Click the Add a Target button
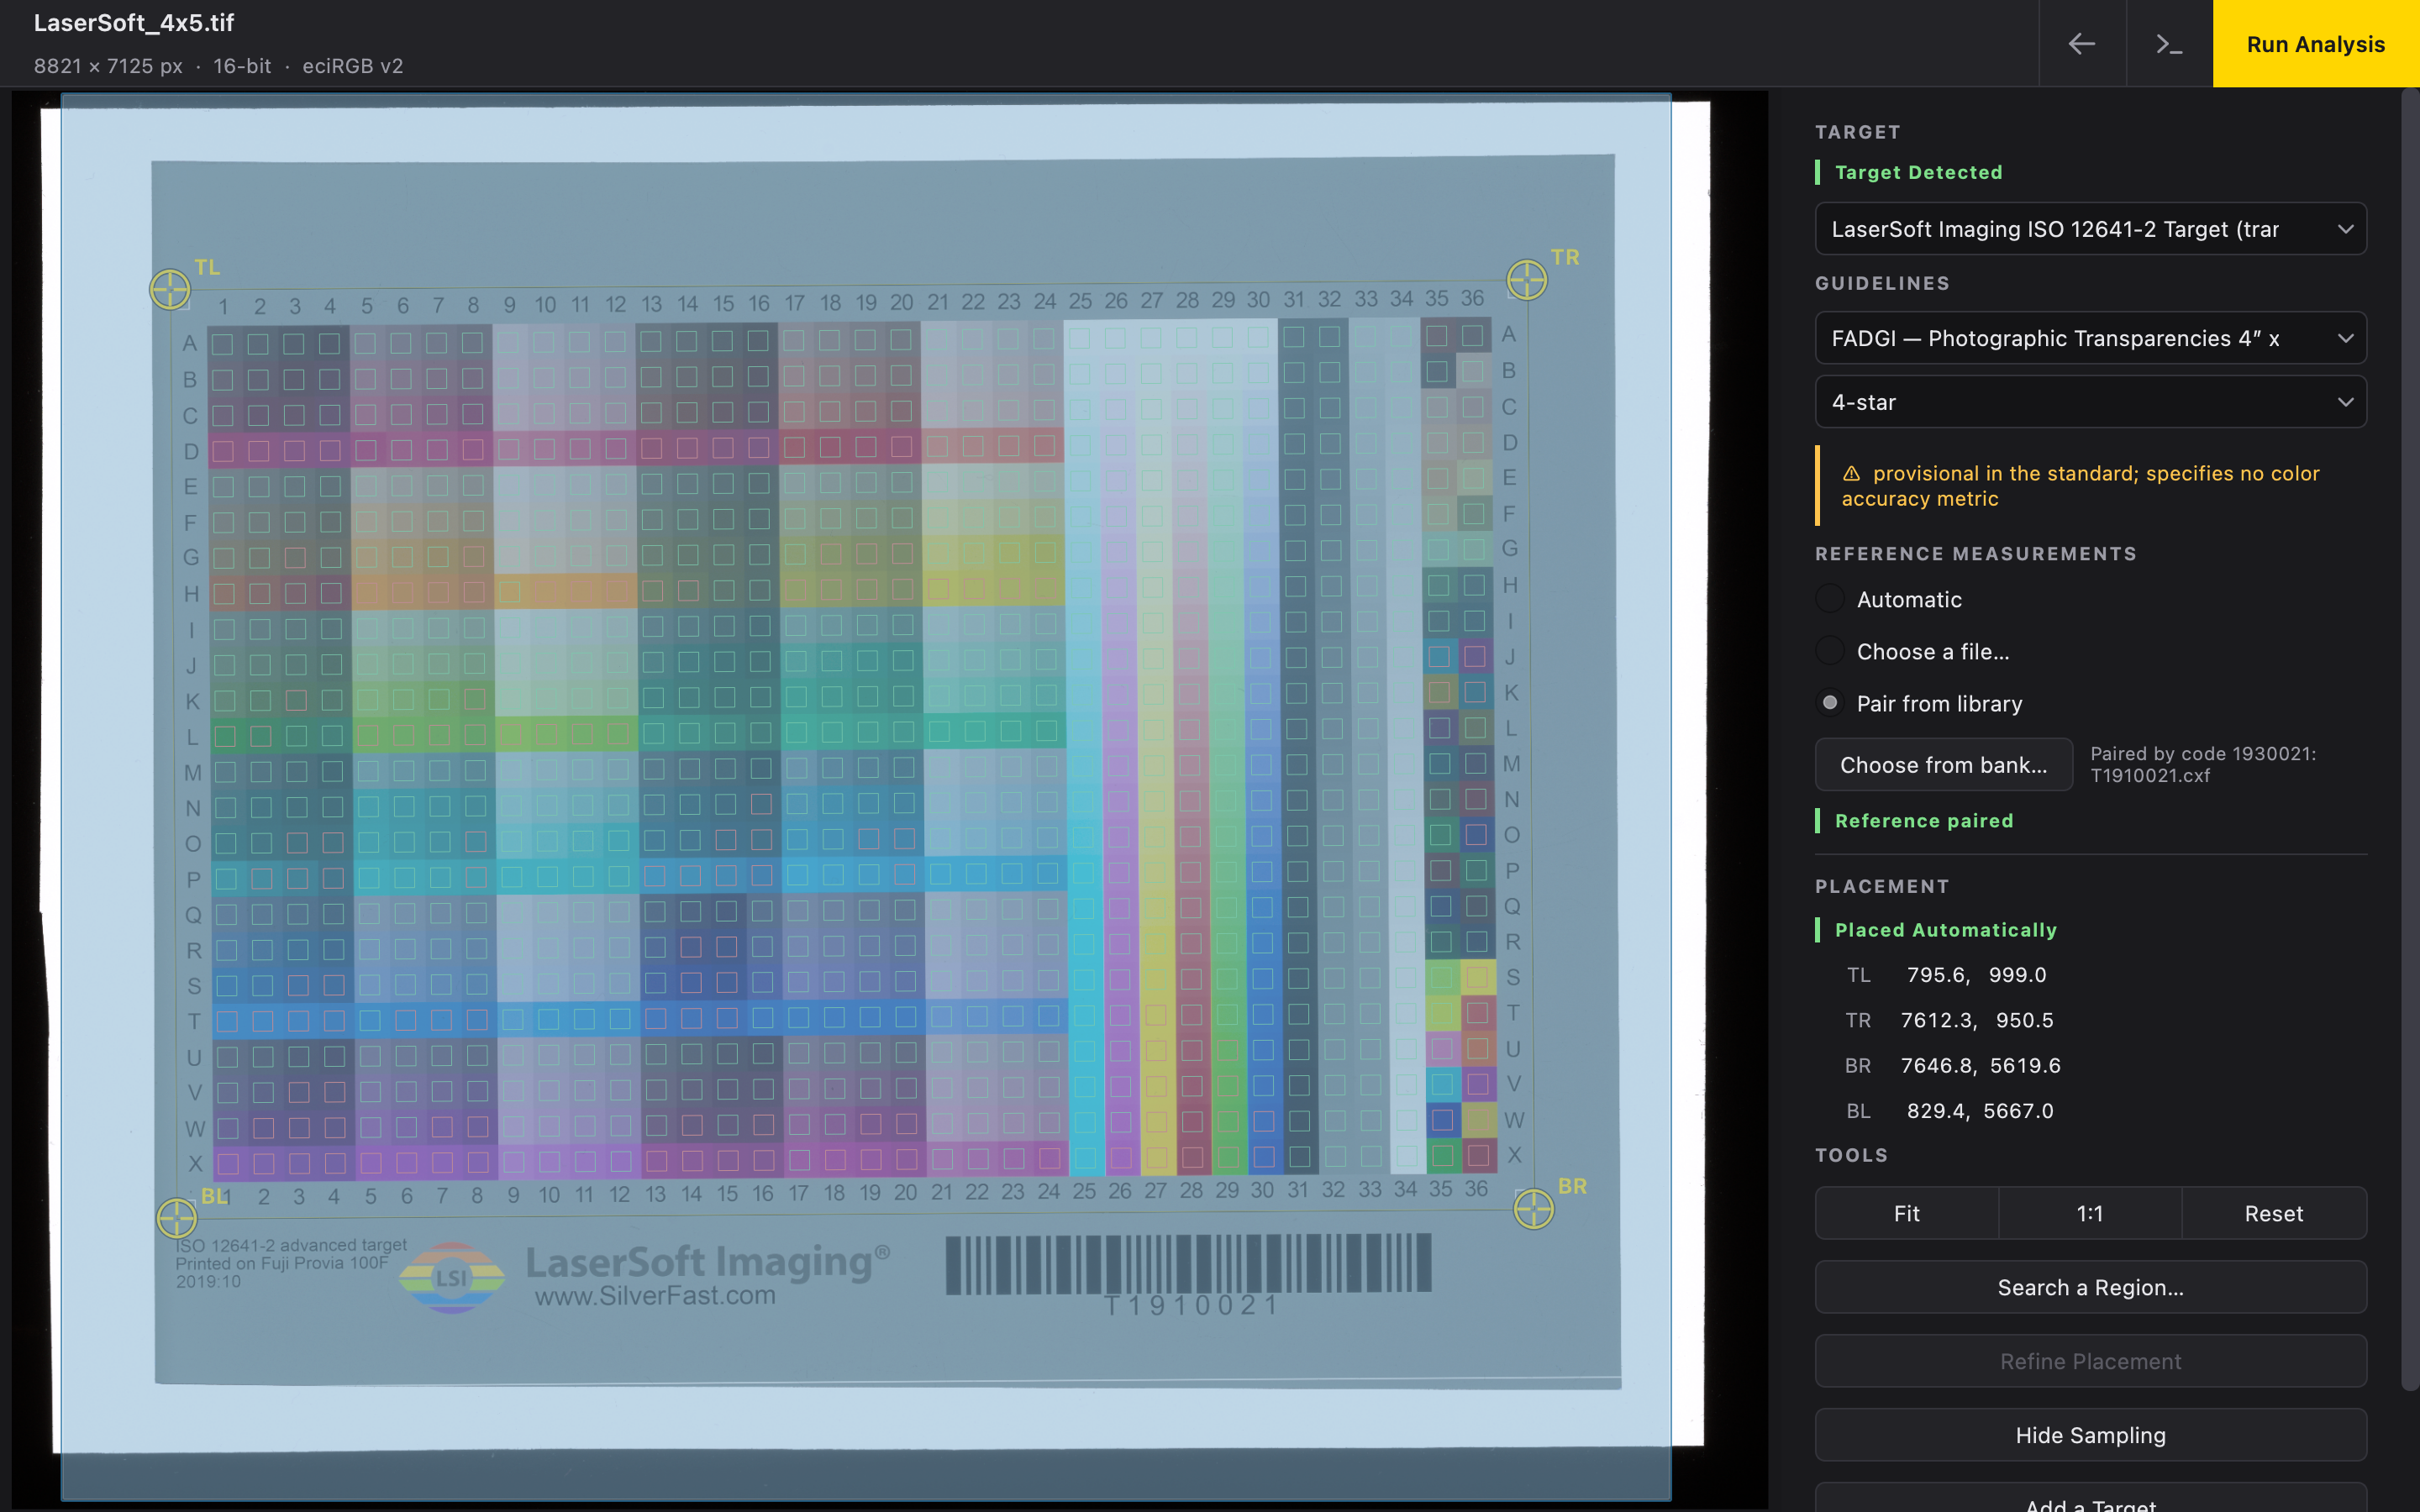2420x1512 pixels. click(x=2090, y=1498)
